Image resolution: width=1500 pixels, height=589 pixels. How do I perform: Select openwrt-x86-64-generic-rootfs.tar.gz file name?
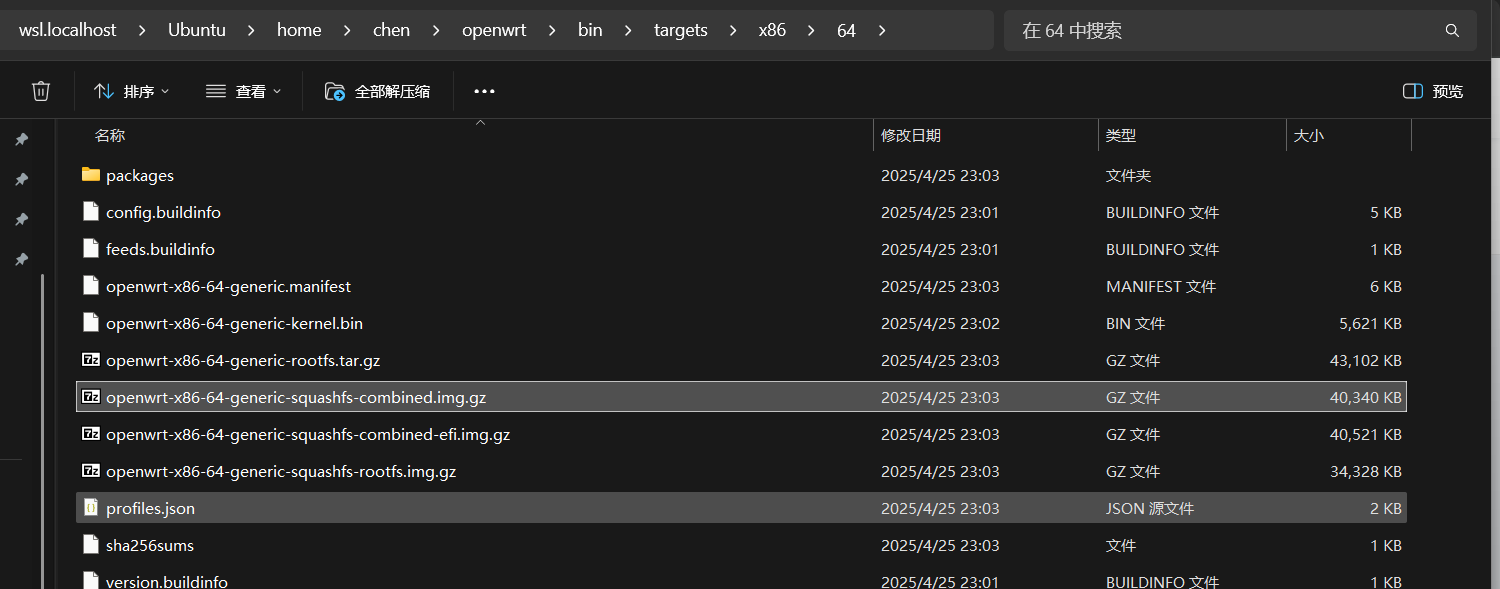243,361
